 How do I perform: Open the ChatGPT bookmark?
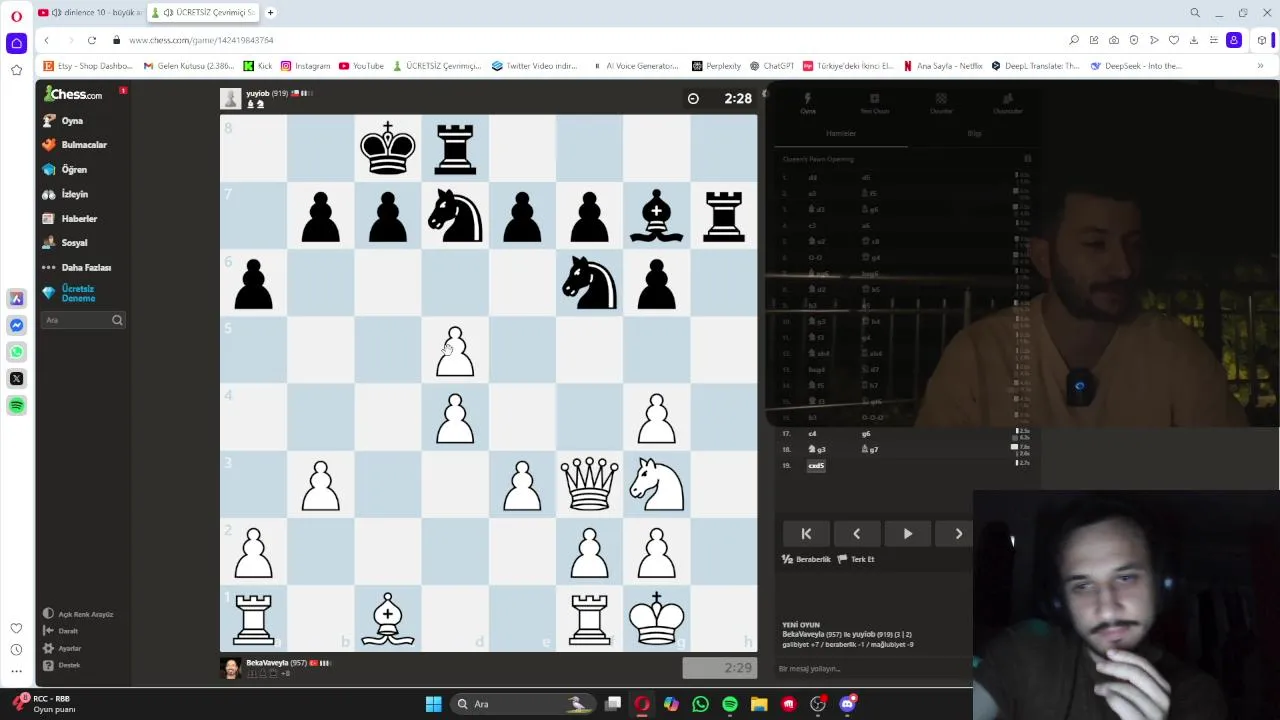771,66
